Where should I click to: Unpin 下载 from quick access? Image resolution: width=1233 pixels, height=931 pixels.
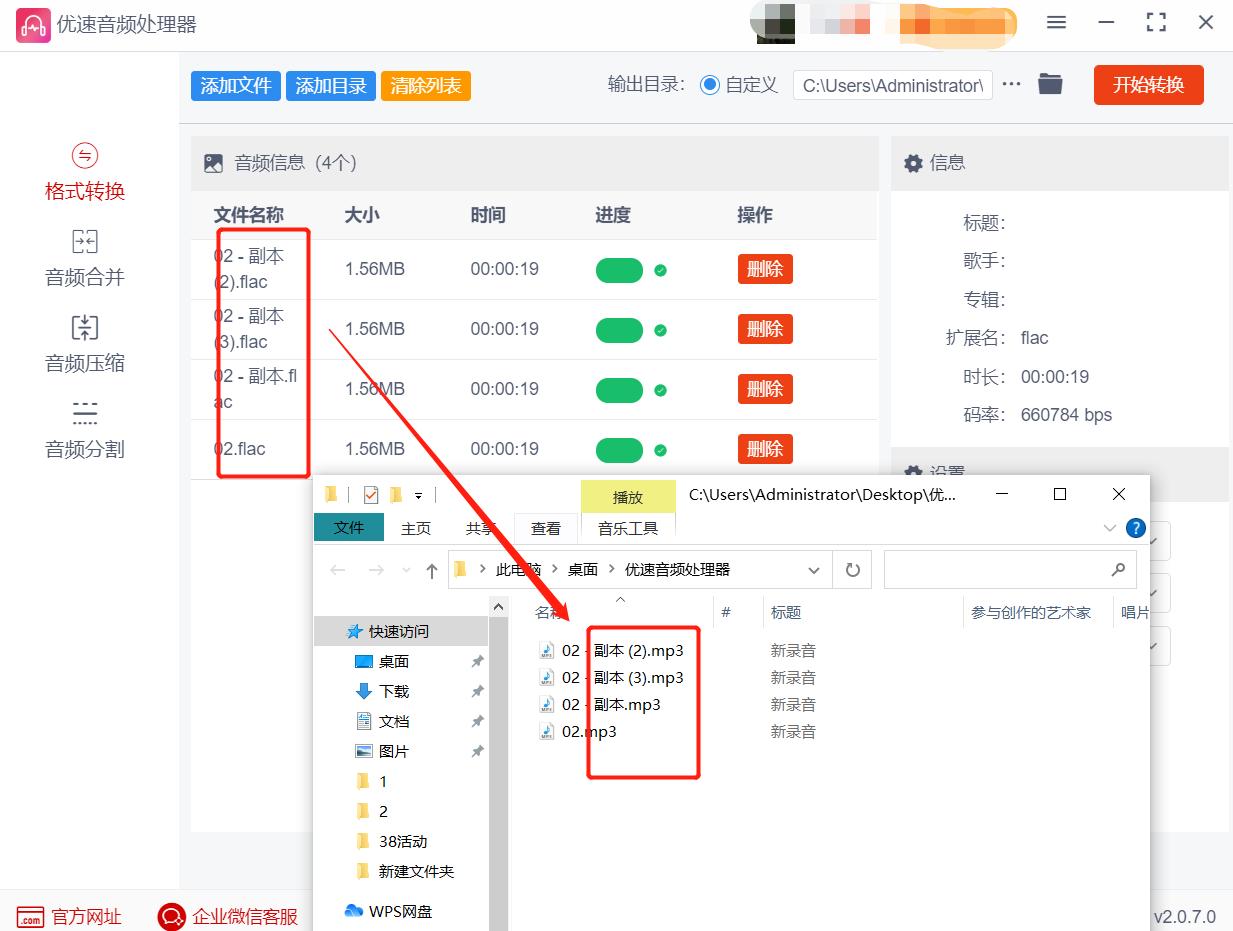[477, 690]
